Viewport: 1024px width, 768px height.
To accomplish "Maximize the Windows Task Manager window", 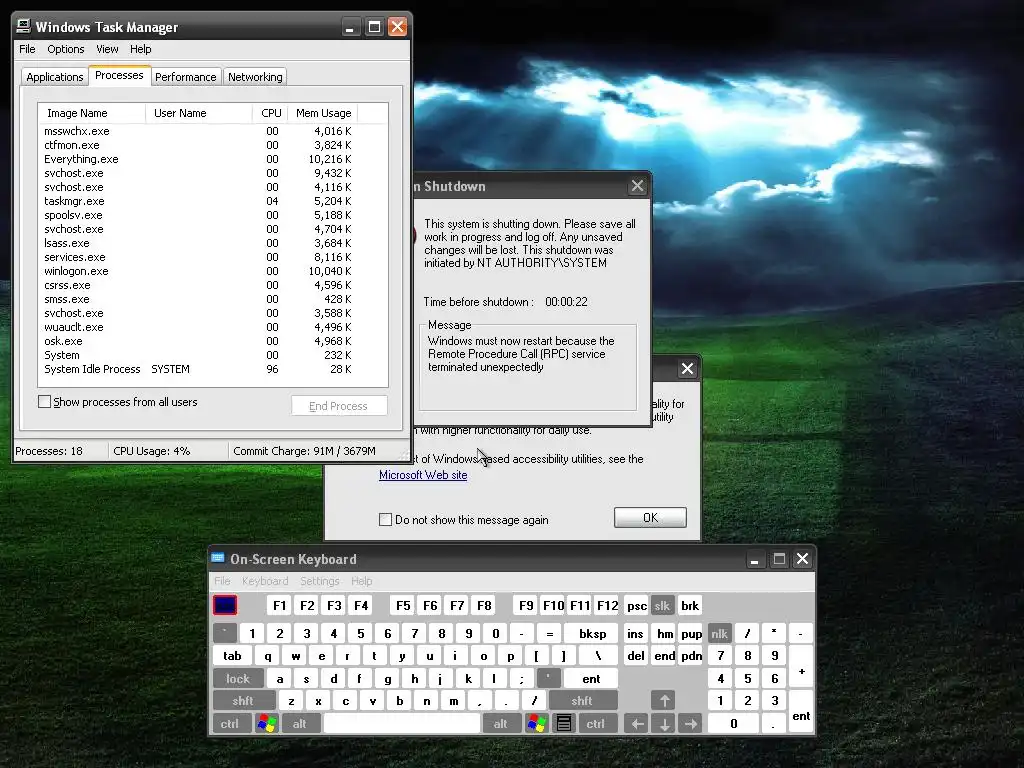I will click(x=374, y=27).
